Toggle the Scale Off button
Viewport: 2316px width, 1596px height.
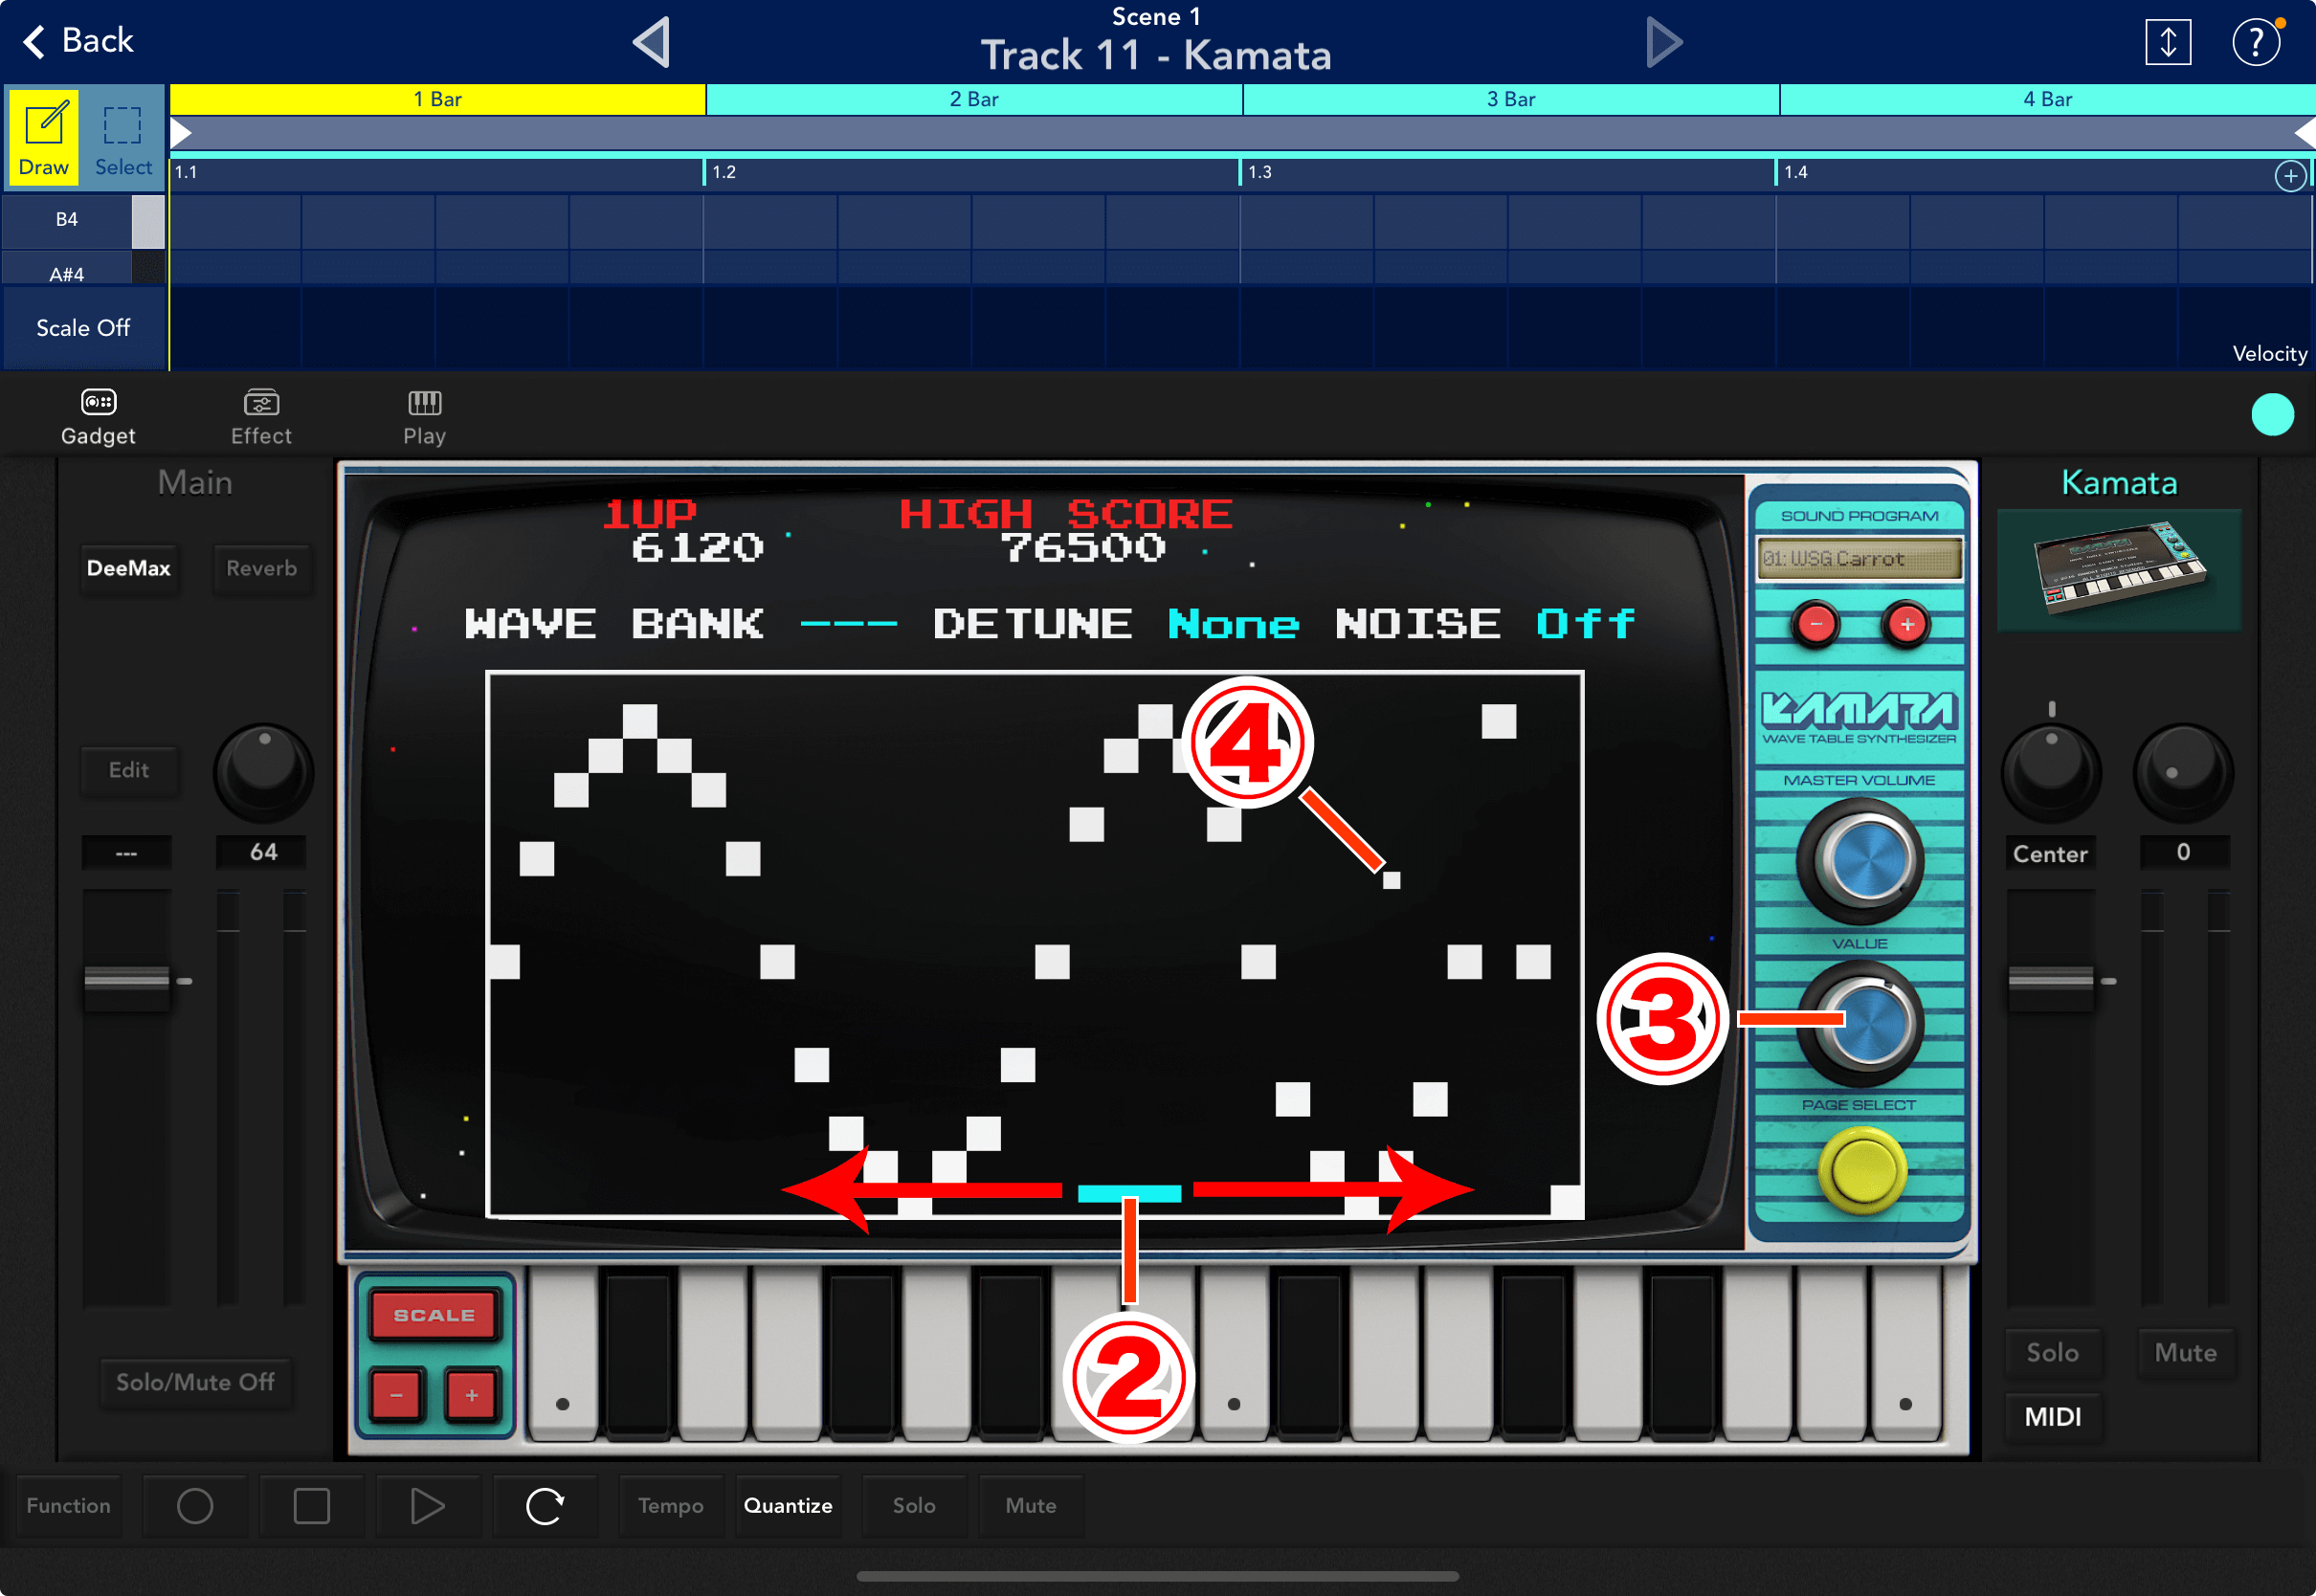pos(83,328)
